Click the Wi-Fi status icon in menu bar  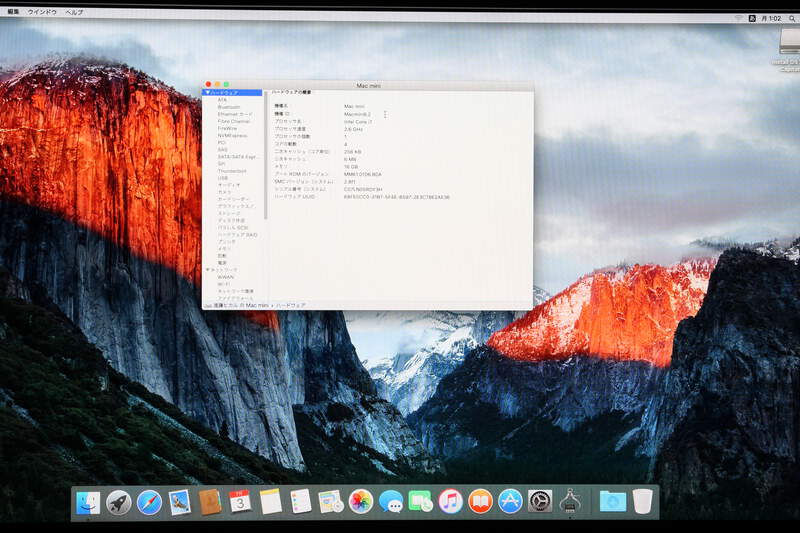738,18
